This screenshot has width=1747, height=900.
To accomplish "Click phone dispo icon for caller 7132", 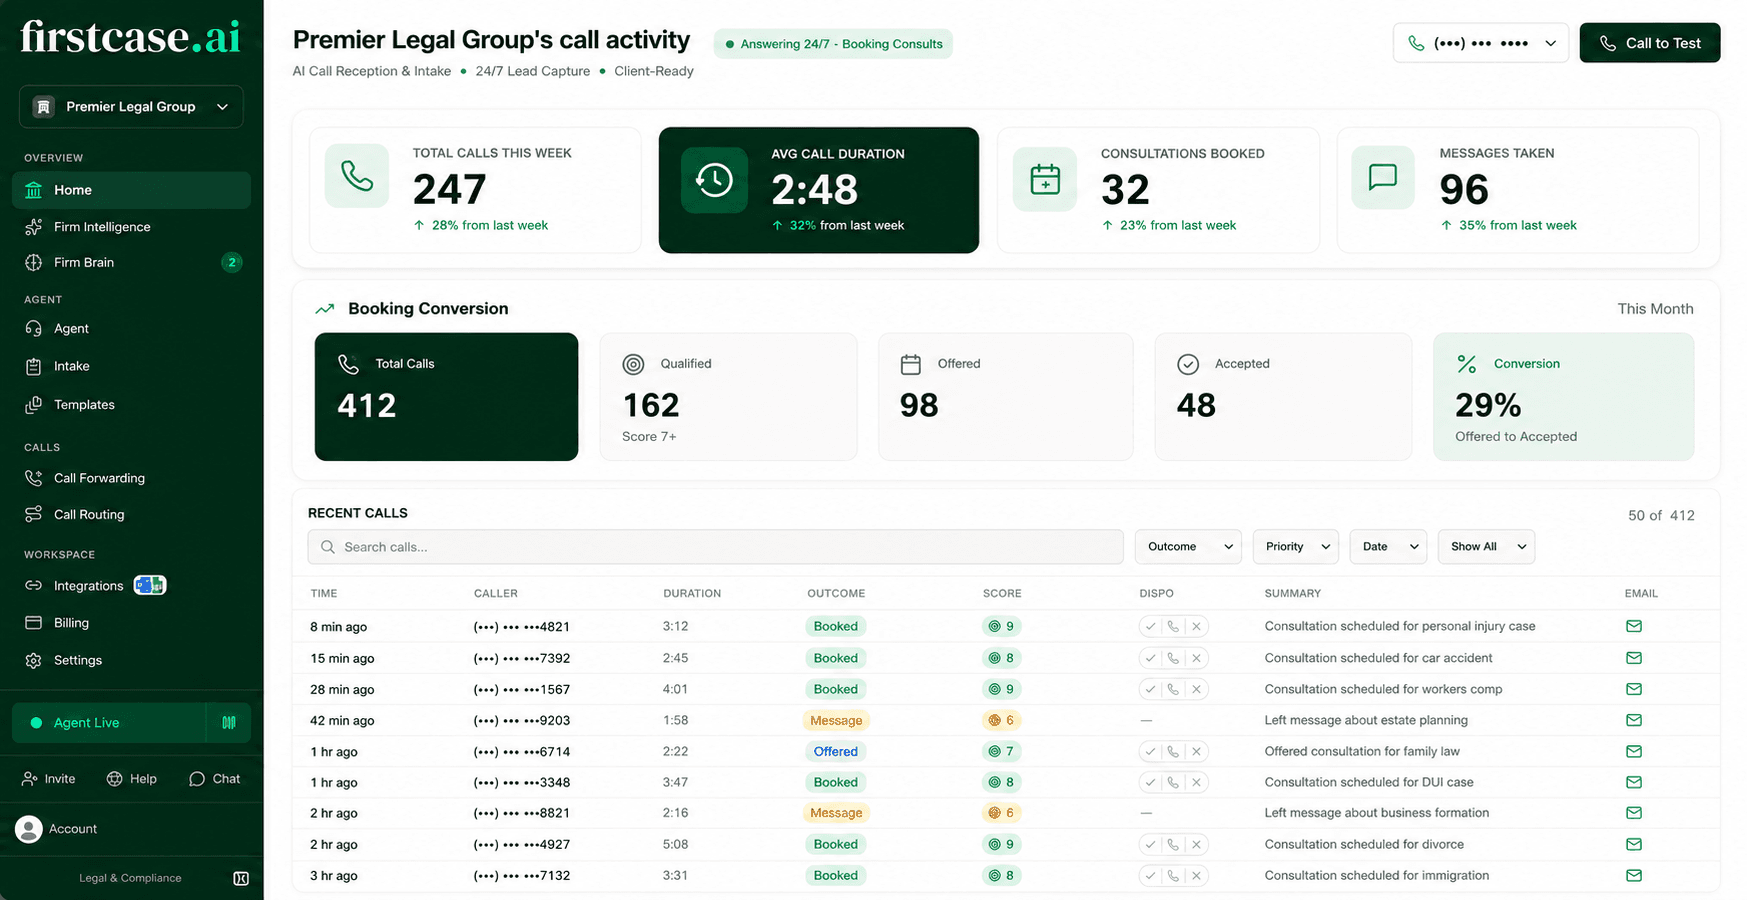I will (x=1174, y=875).
